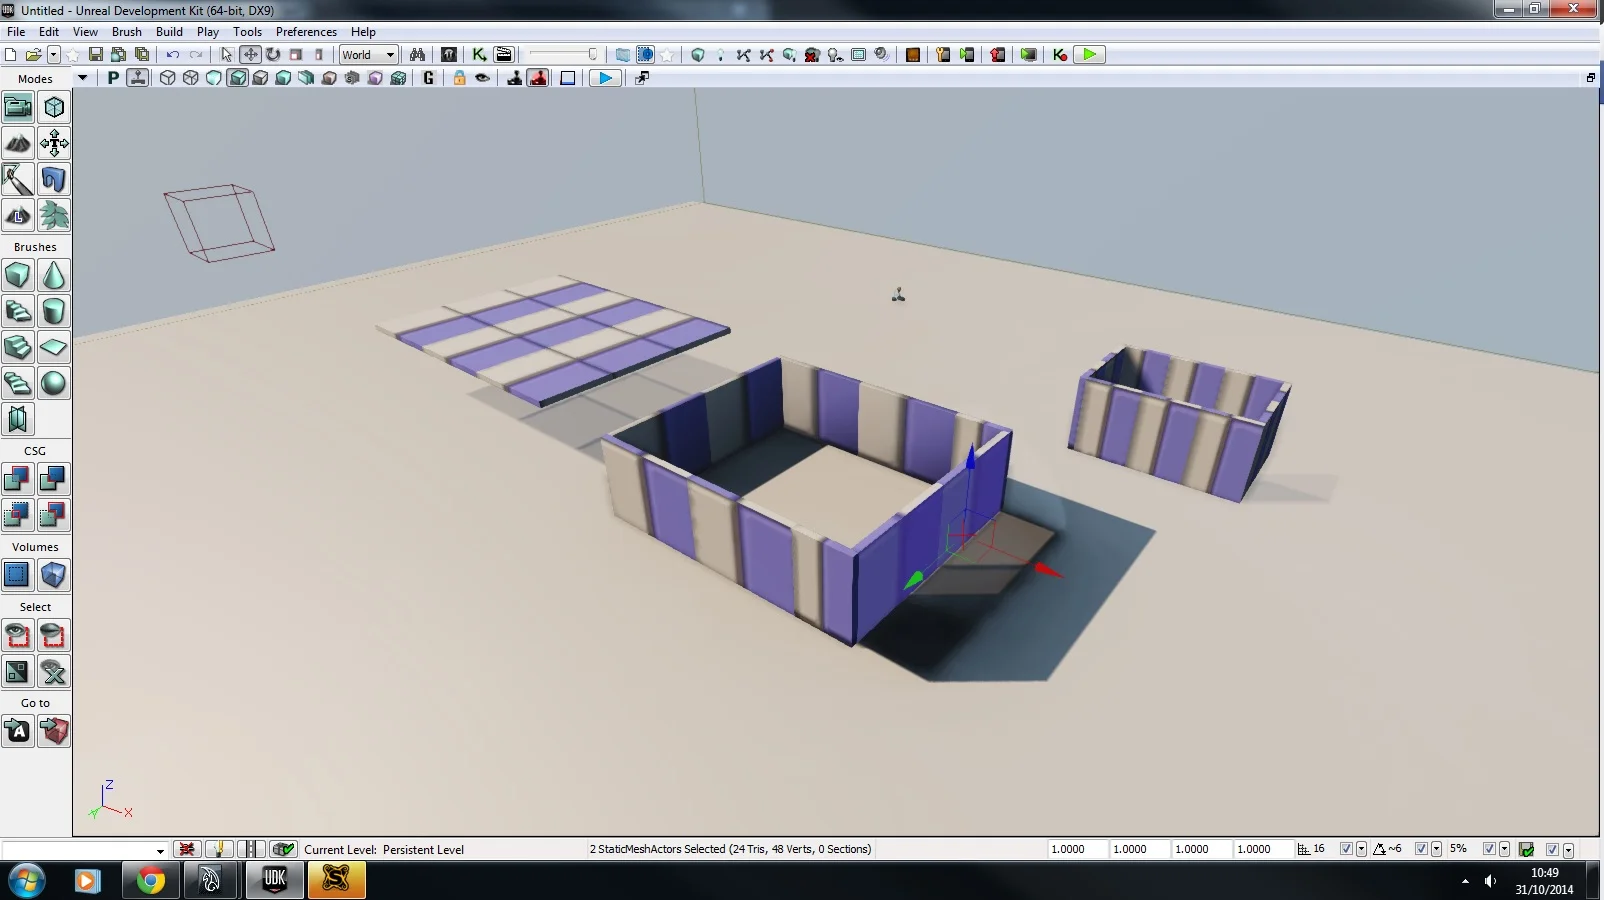Screen dimensions: 1604x900
Task: Click Show selected only icon
Action: coord(18,635)
